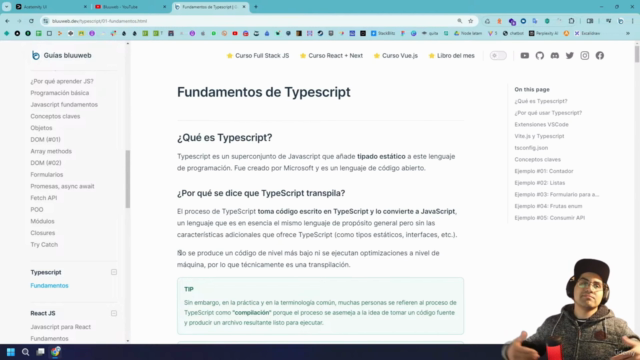Open Curso Full Stack JS link
The image size is (640, 360).
click(x=258, y=56)
